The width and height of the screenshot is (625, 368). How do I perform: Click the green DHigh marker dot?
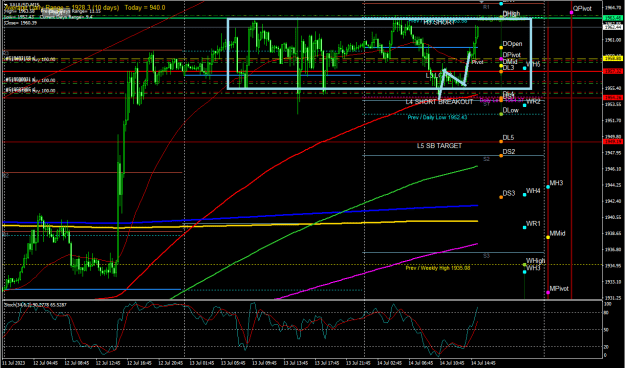click(501, 17)
